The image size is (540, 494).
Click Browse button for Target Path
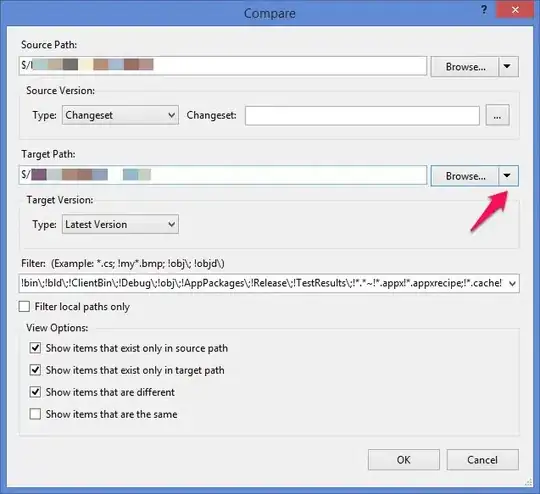tap(465, 176)
